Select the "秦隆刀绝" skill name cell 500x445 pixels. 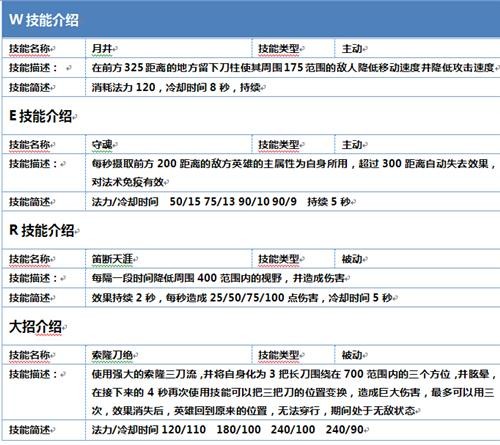[x=168, y=355]
